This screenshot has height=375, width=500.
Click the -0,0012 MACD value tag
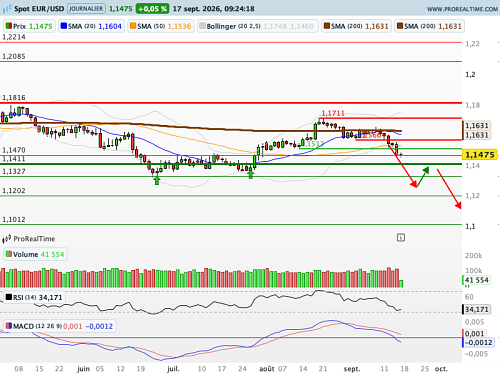(478, 342)
